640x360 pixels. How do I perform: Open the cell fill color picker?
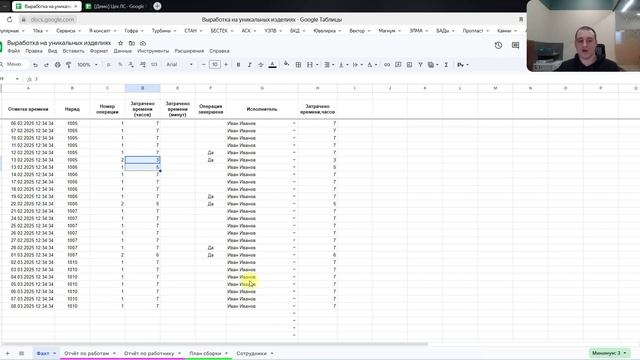point(287,64)
